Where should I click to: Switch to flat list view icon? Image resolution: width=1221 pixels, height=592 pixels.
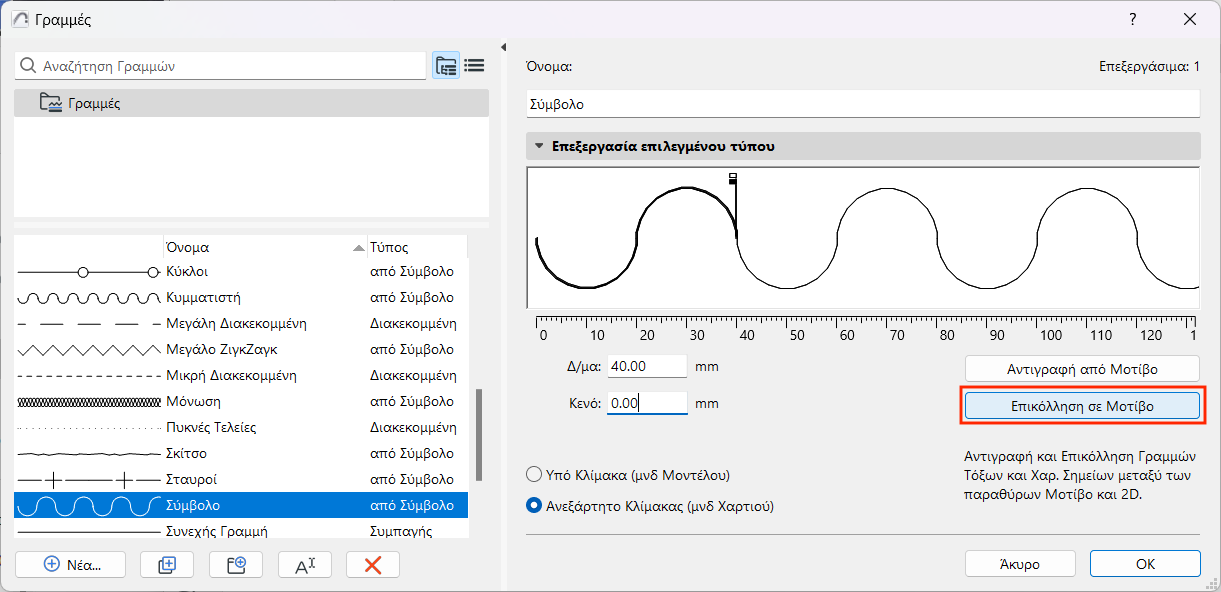(474, 66)
